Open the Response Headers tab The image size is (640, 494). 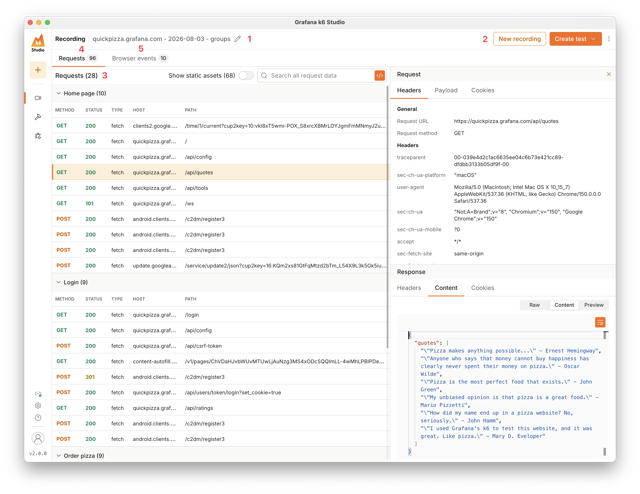[409, 288]
